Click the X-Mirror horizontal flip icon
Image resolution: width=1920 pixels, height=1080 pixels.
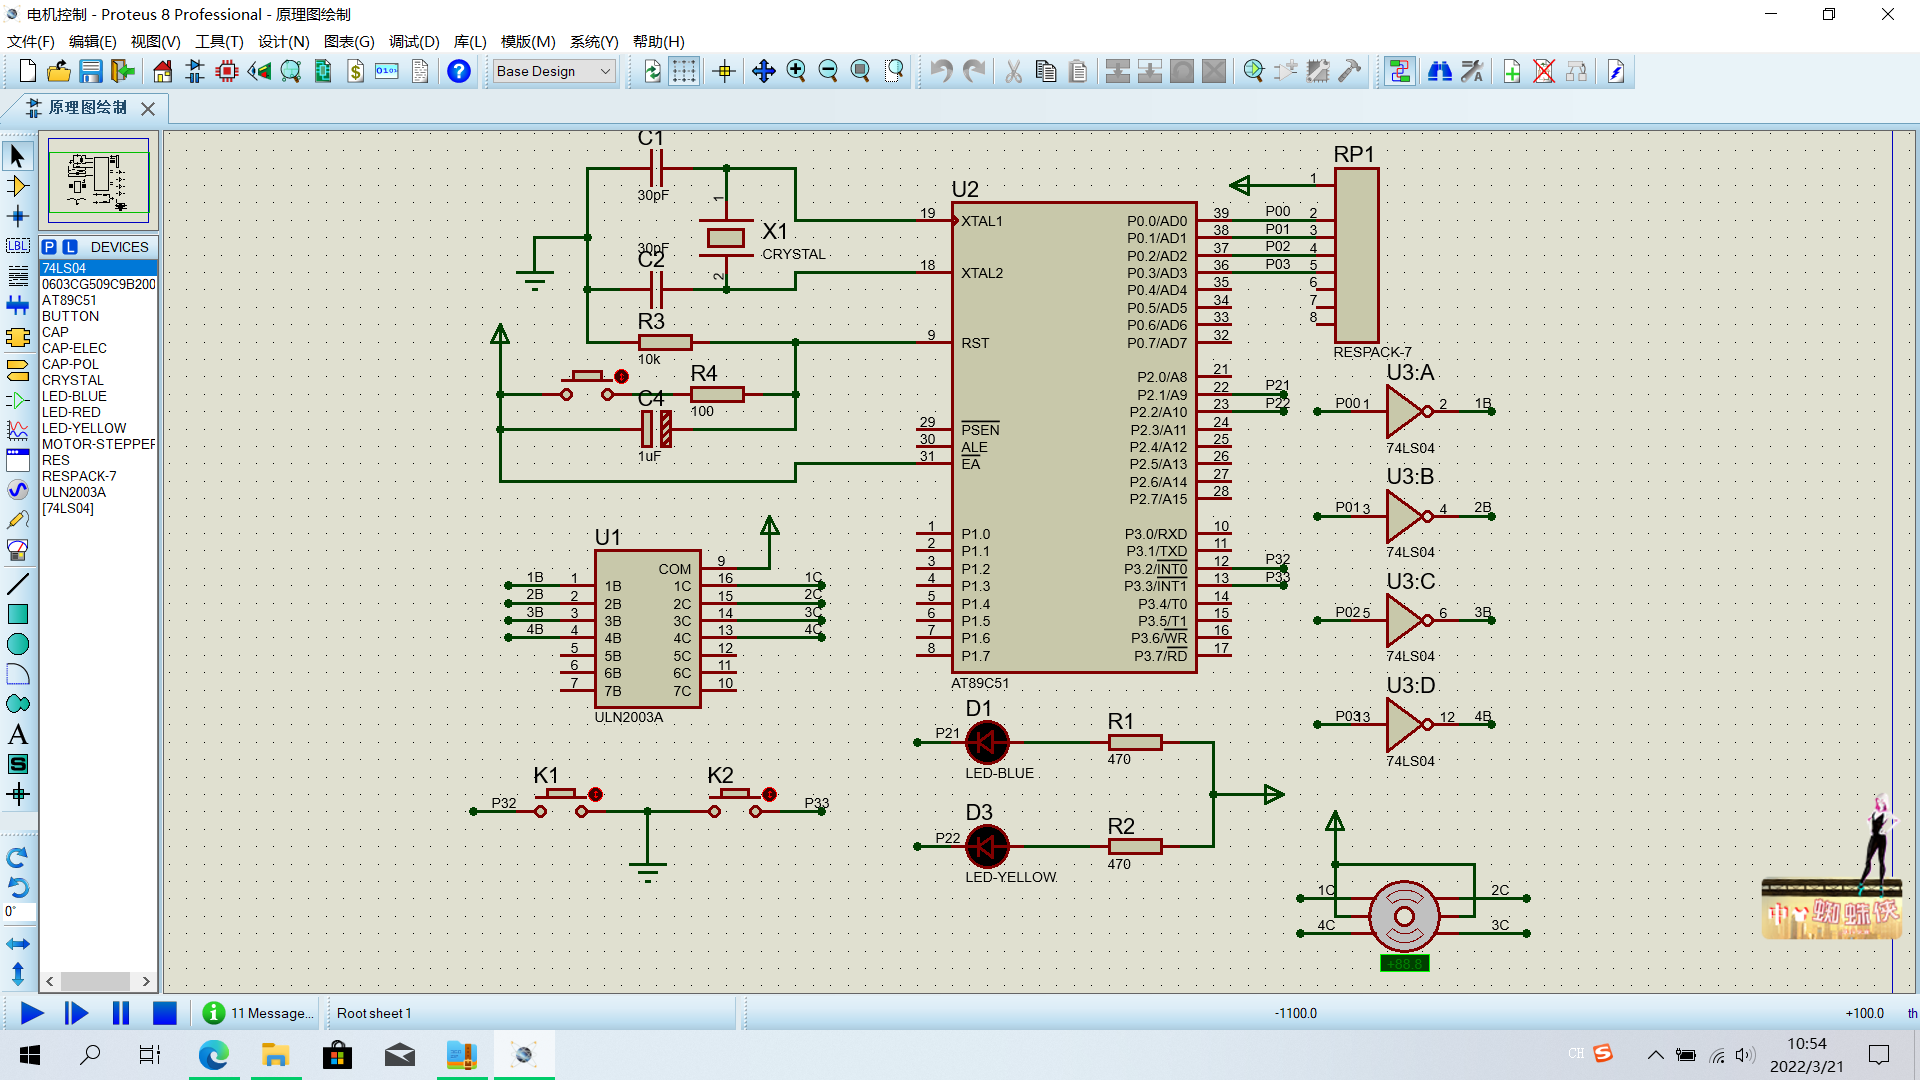(x=18, y=944)
